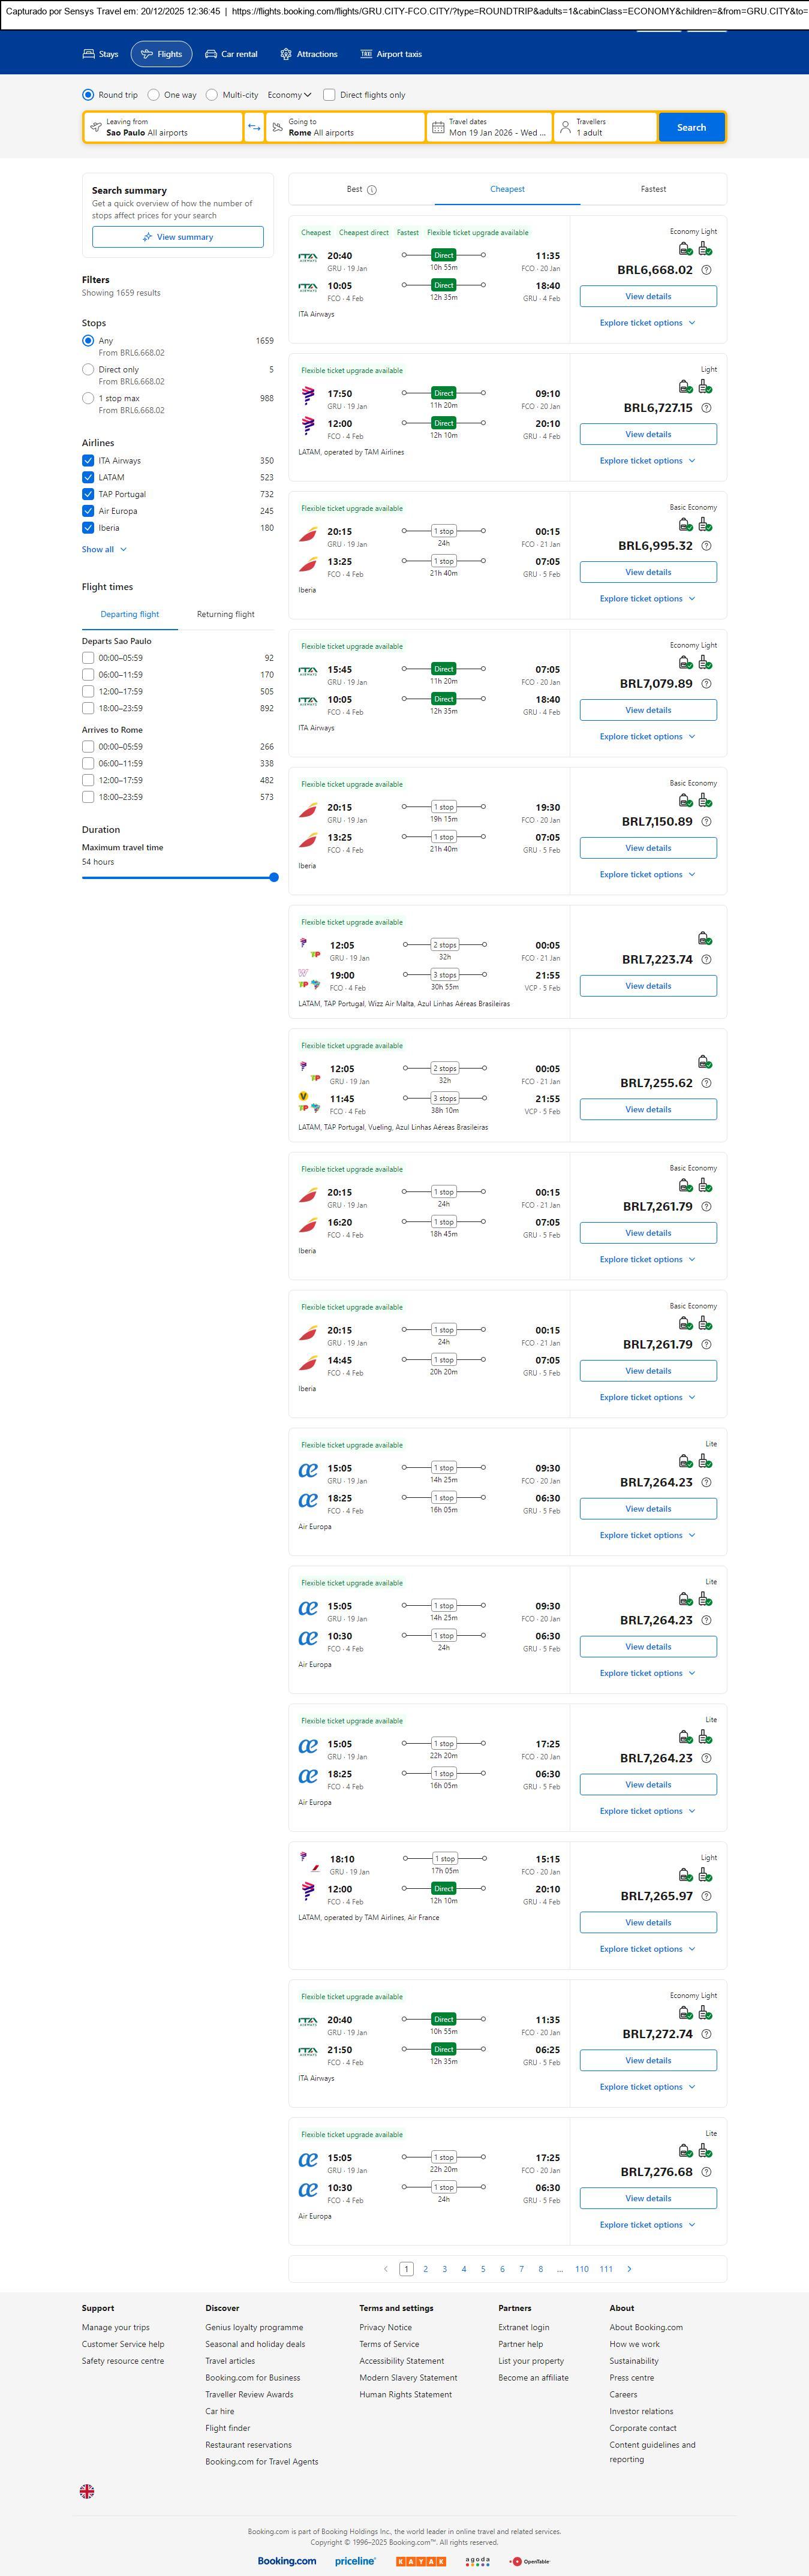The height and width of the screenshot is (2576, 809).
Task: Click the info icon beside the Best tab
Action: (x=372, y=190)
